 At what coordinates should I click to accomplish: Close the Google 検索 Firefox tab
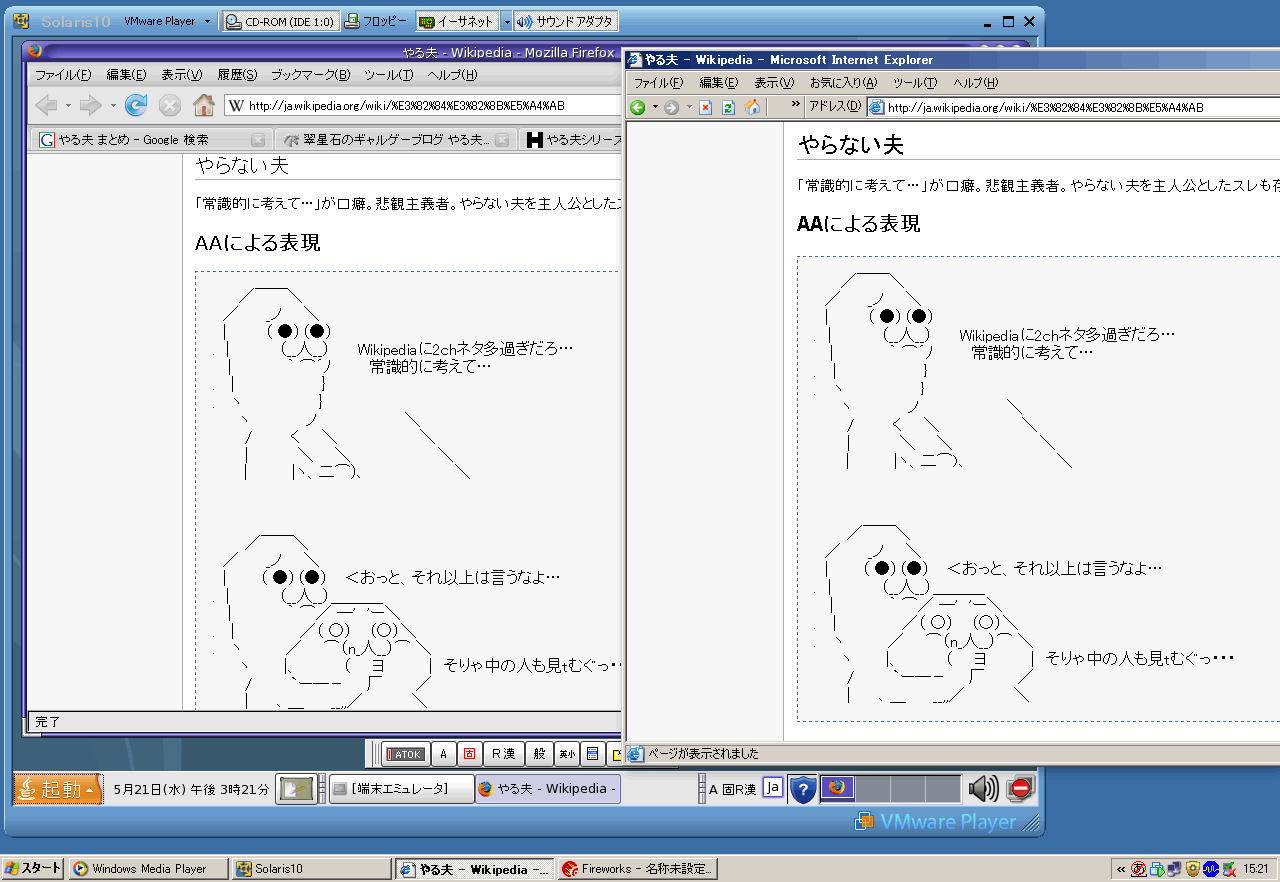coord(258,140)
